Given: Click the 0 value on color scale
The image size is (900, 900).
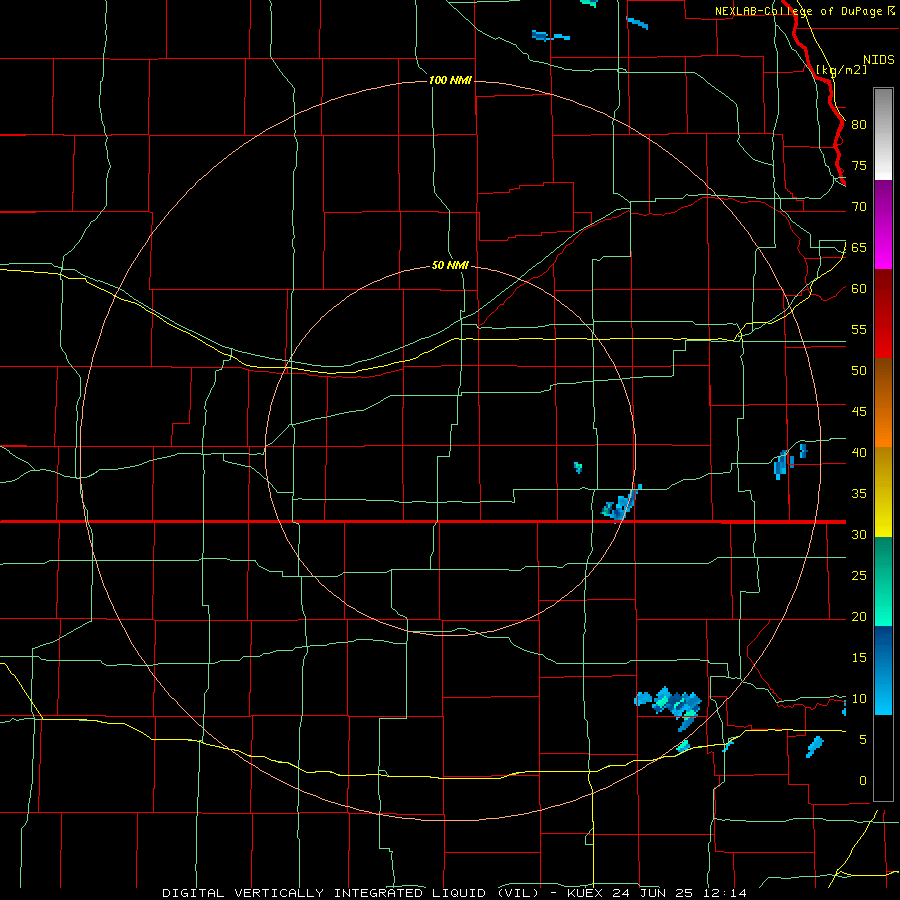Looking at the screenshot, I should click(863, 781).
